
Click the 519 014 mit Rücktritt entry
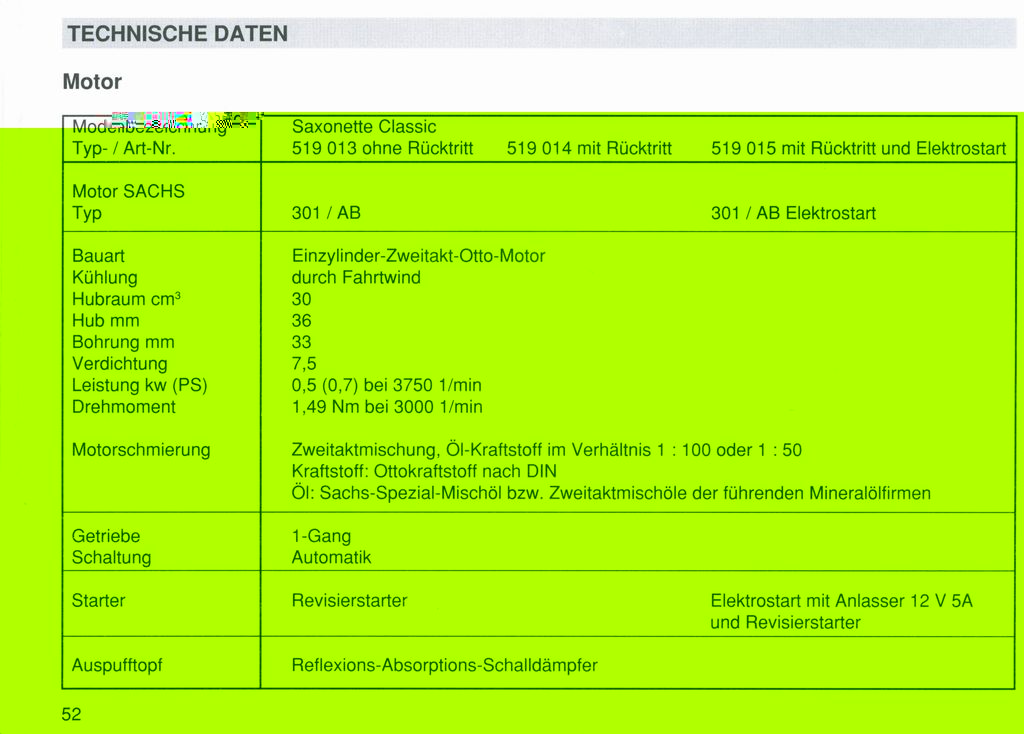click(x=589, y=149)
